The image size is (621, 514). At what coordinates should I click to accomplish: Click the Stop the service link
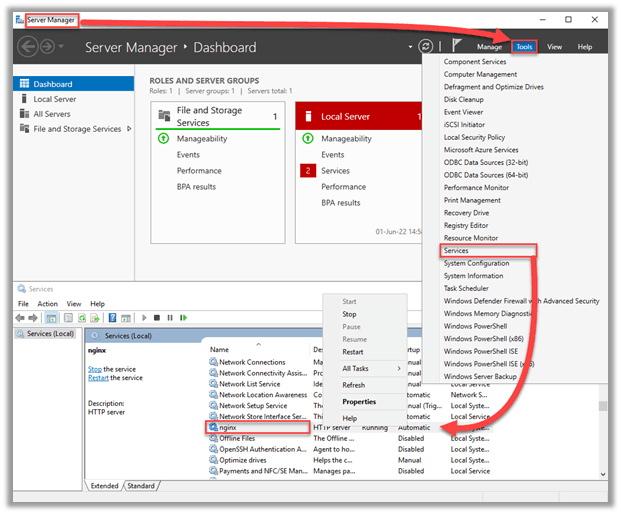pyautogui.click(x=94, y=369)
